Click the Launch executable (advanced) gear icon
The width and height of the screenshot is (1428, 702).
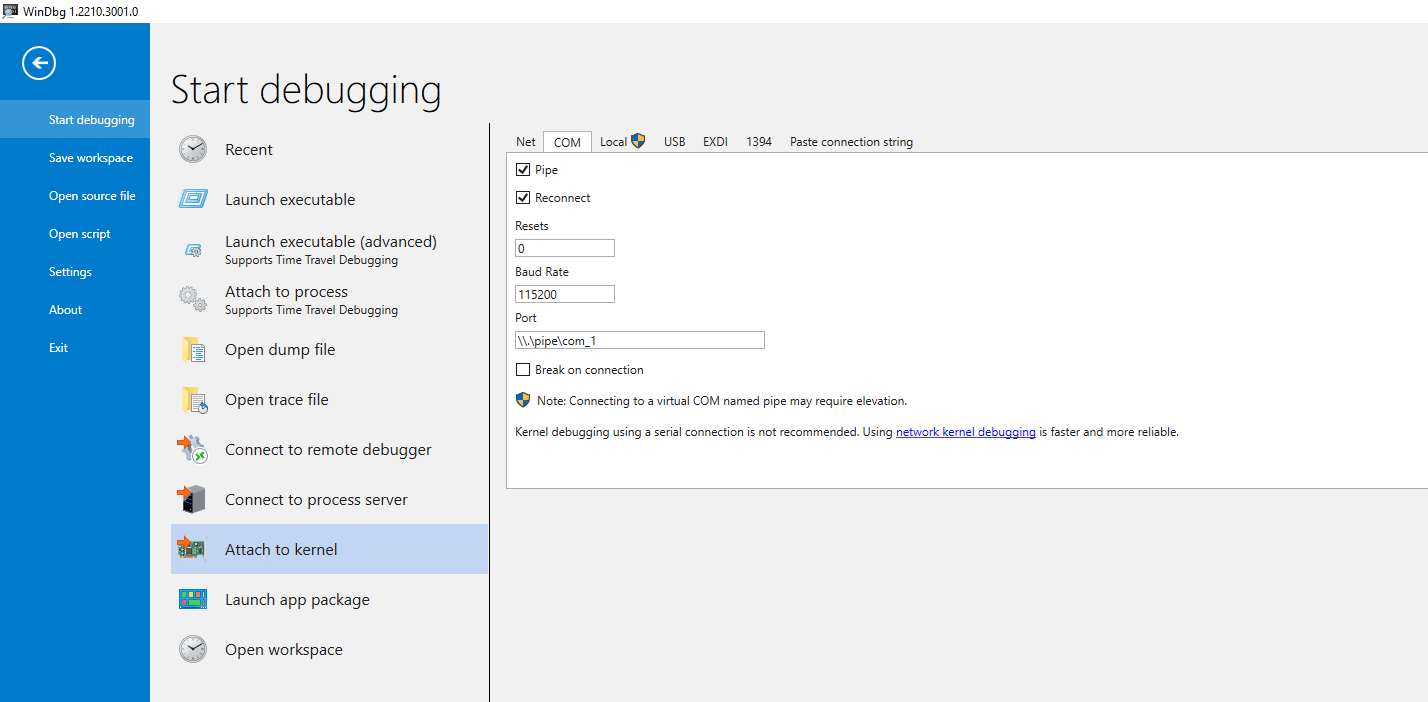[x=194, y=250]
